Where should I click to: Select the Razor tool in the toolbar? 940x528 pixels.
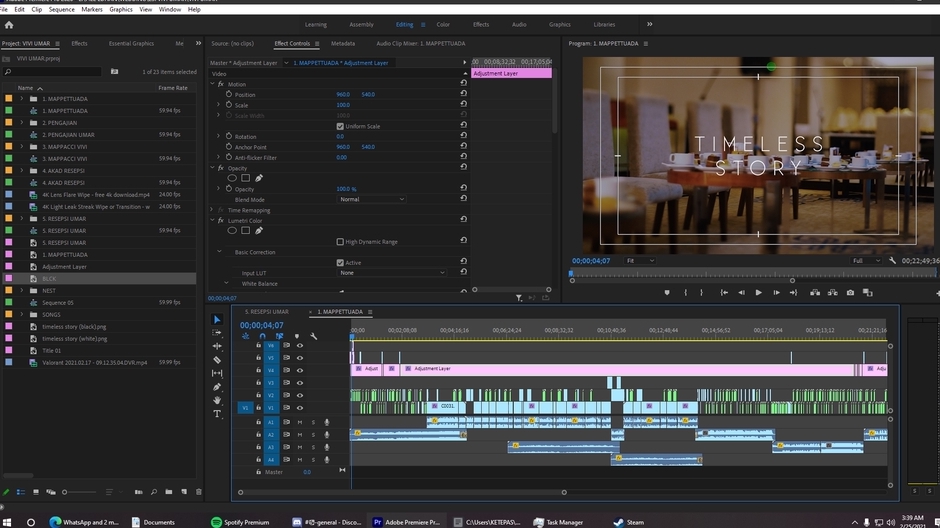217,360
